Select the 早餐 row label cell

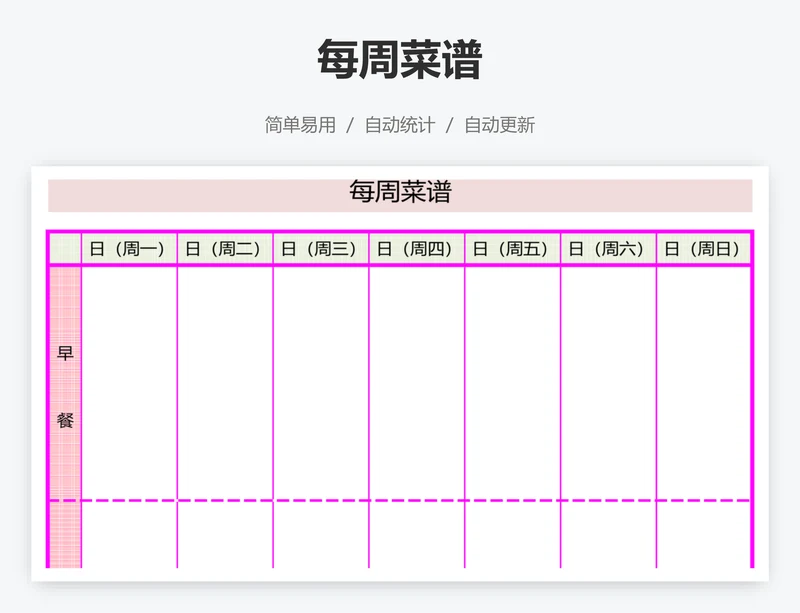click(x=65, y=383)
